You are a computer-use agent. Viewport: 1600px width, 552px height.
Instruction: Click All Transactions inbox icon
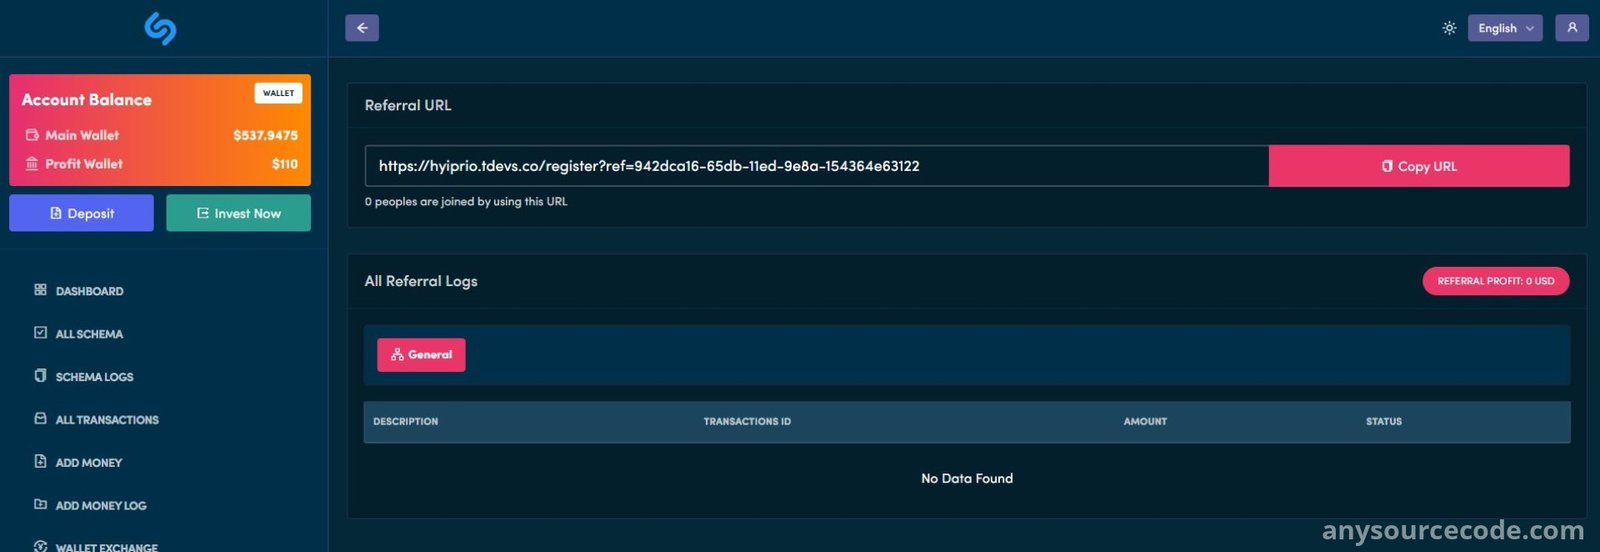pyautogui.click(x=40, y=419)
